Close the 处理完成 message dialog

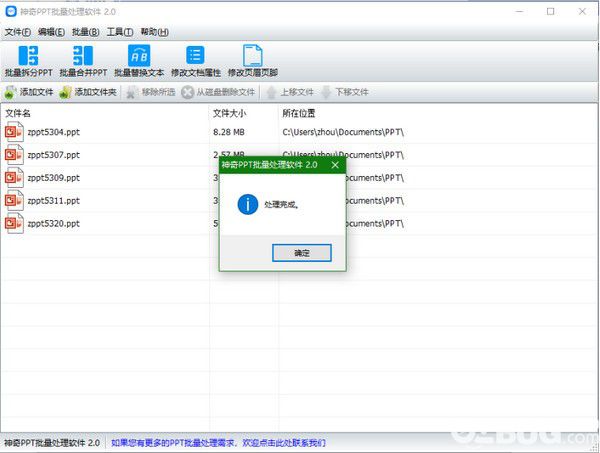click(x=335, y=165)
